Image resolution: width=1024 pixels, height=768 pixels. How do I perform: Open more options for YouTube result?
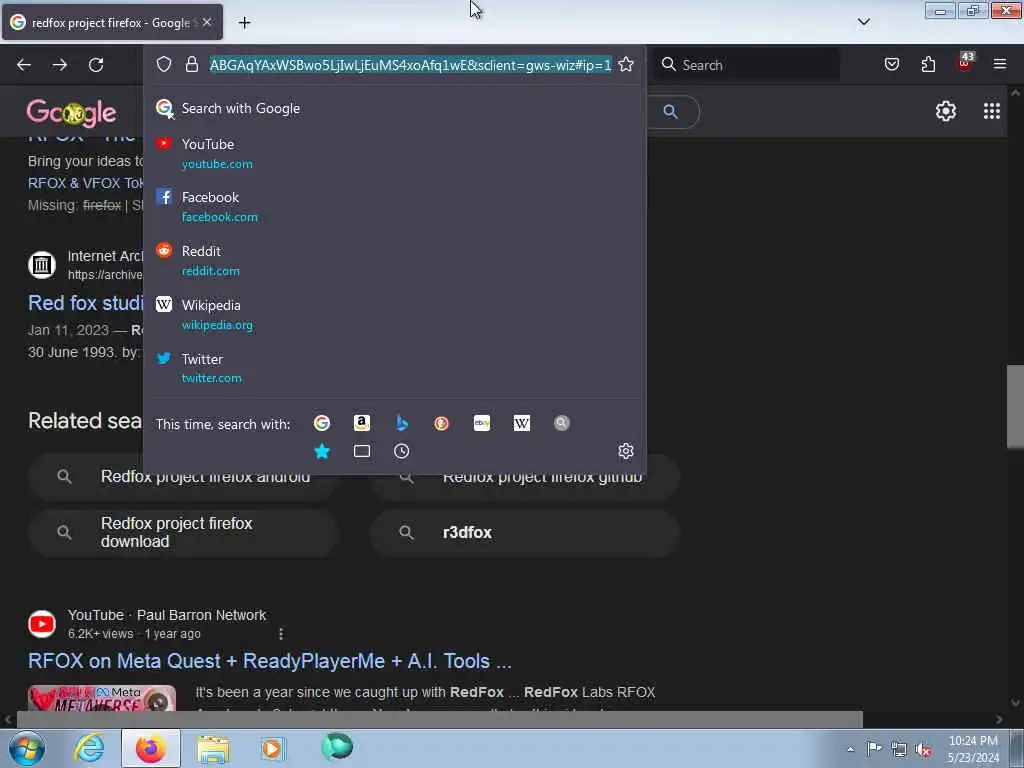(281, 633)
